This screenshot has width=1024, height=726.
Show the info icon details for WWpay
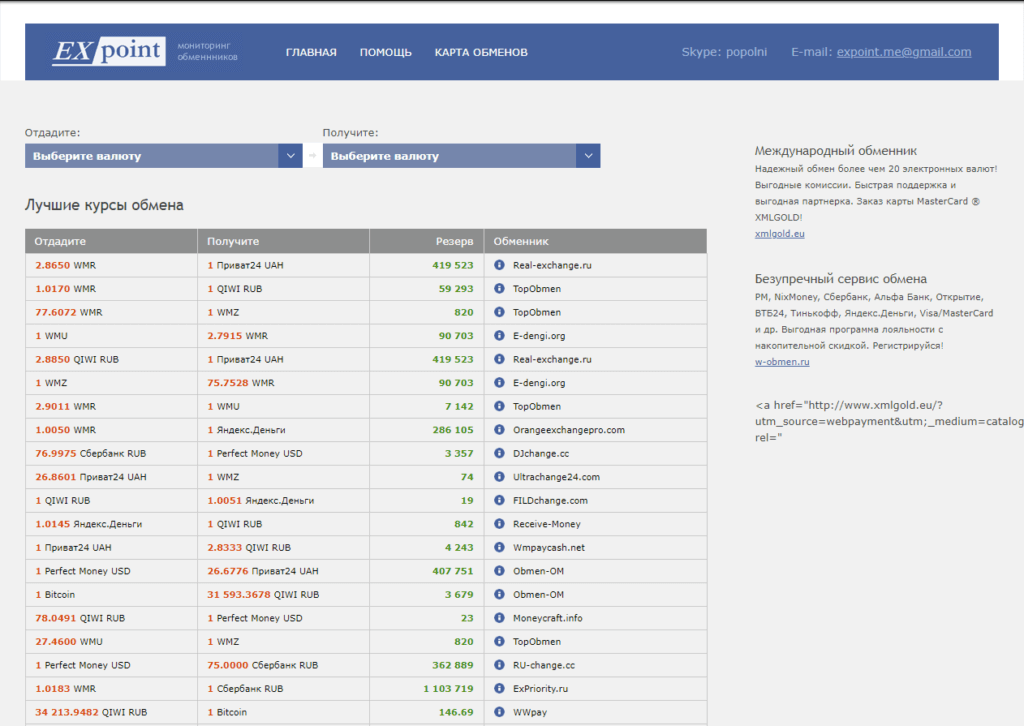pos(500,712)
